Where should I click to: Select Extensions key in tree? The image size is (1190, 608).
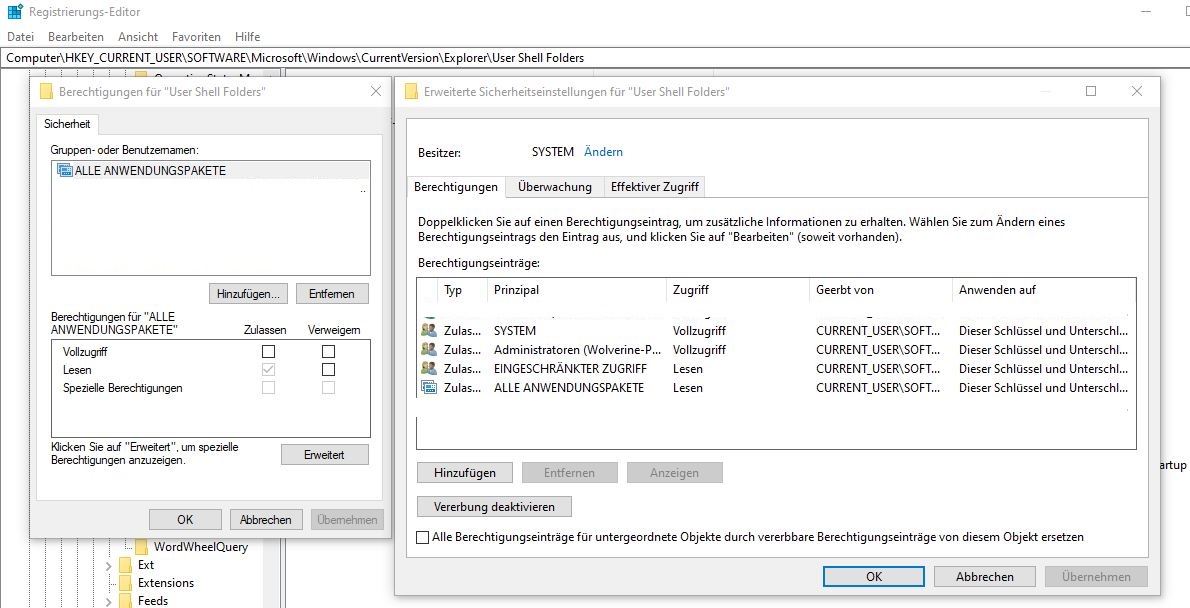[165, 583]
